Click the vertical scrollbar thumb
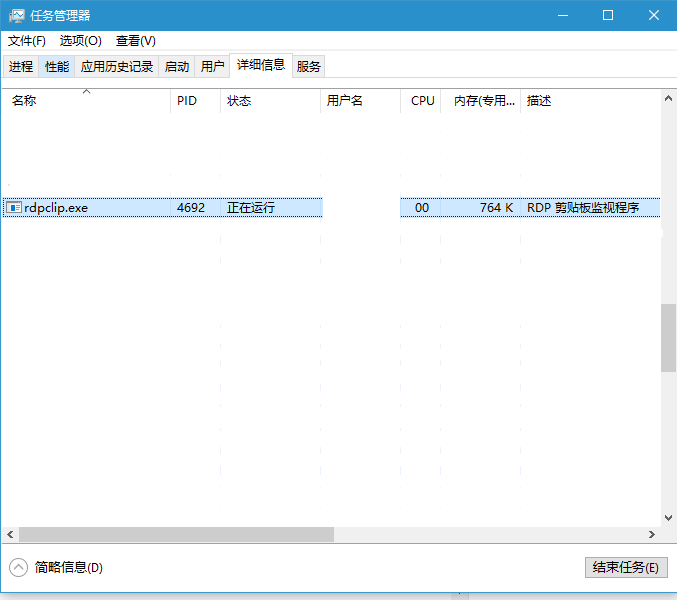This screenshot has width=677, height=600. click(668, 338)
